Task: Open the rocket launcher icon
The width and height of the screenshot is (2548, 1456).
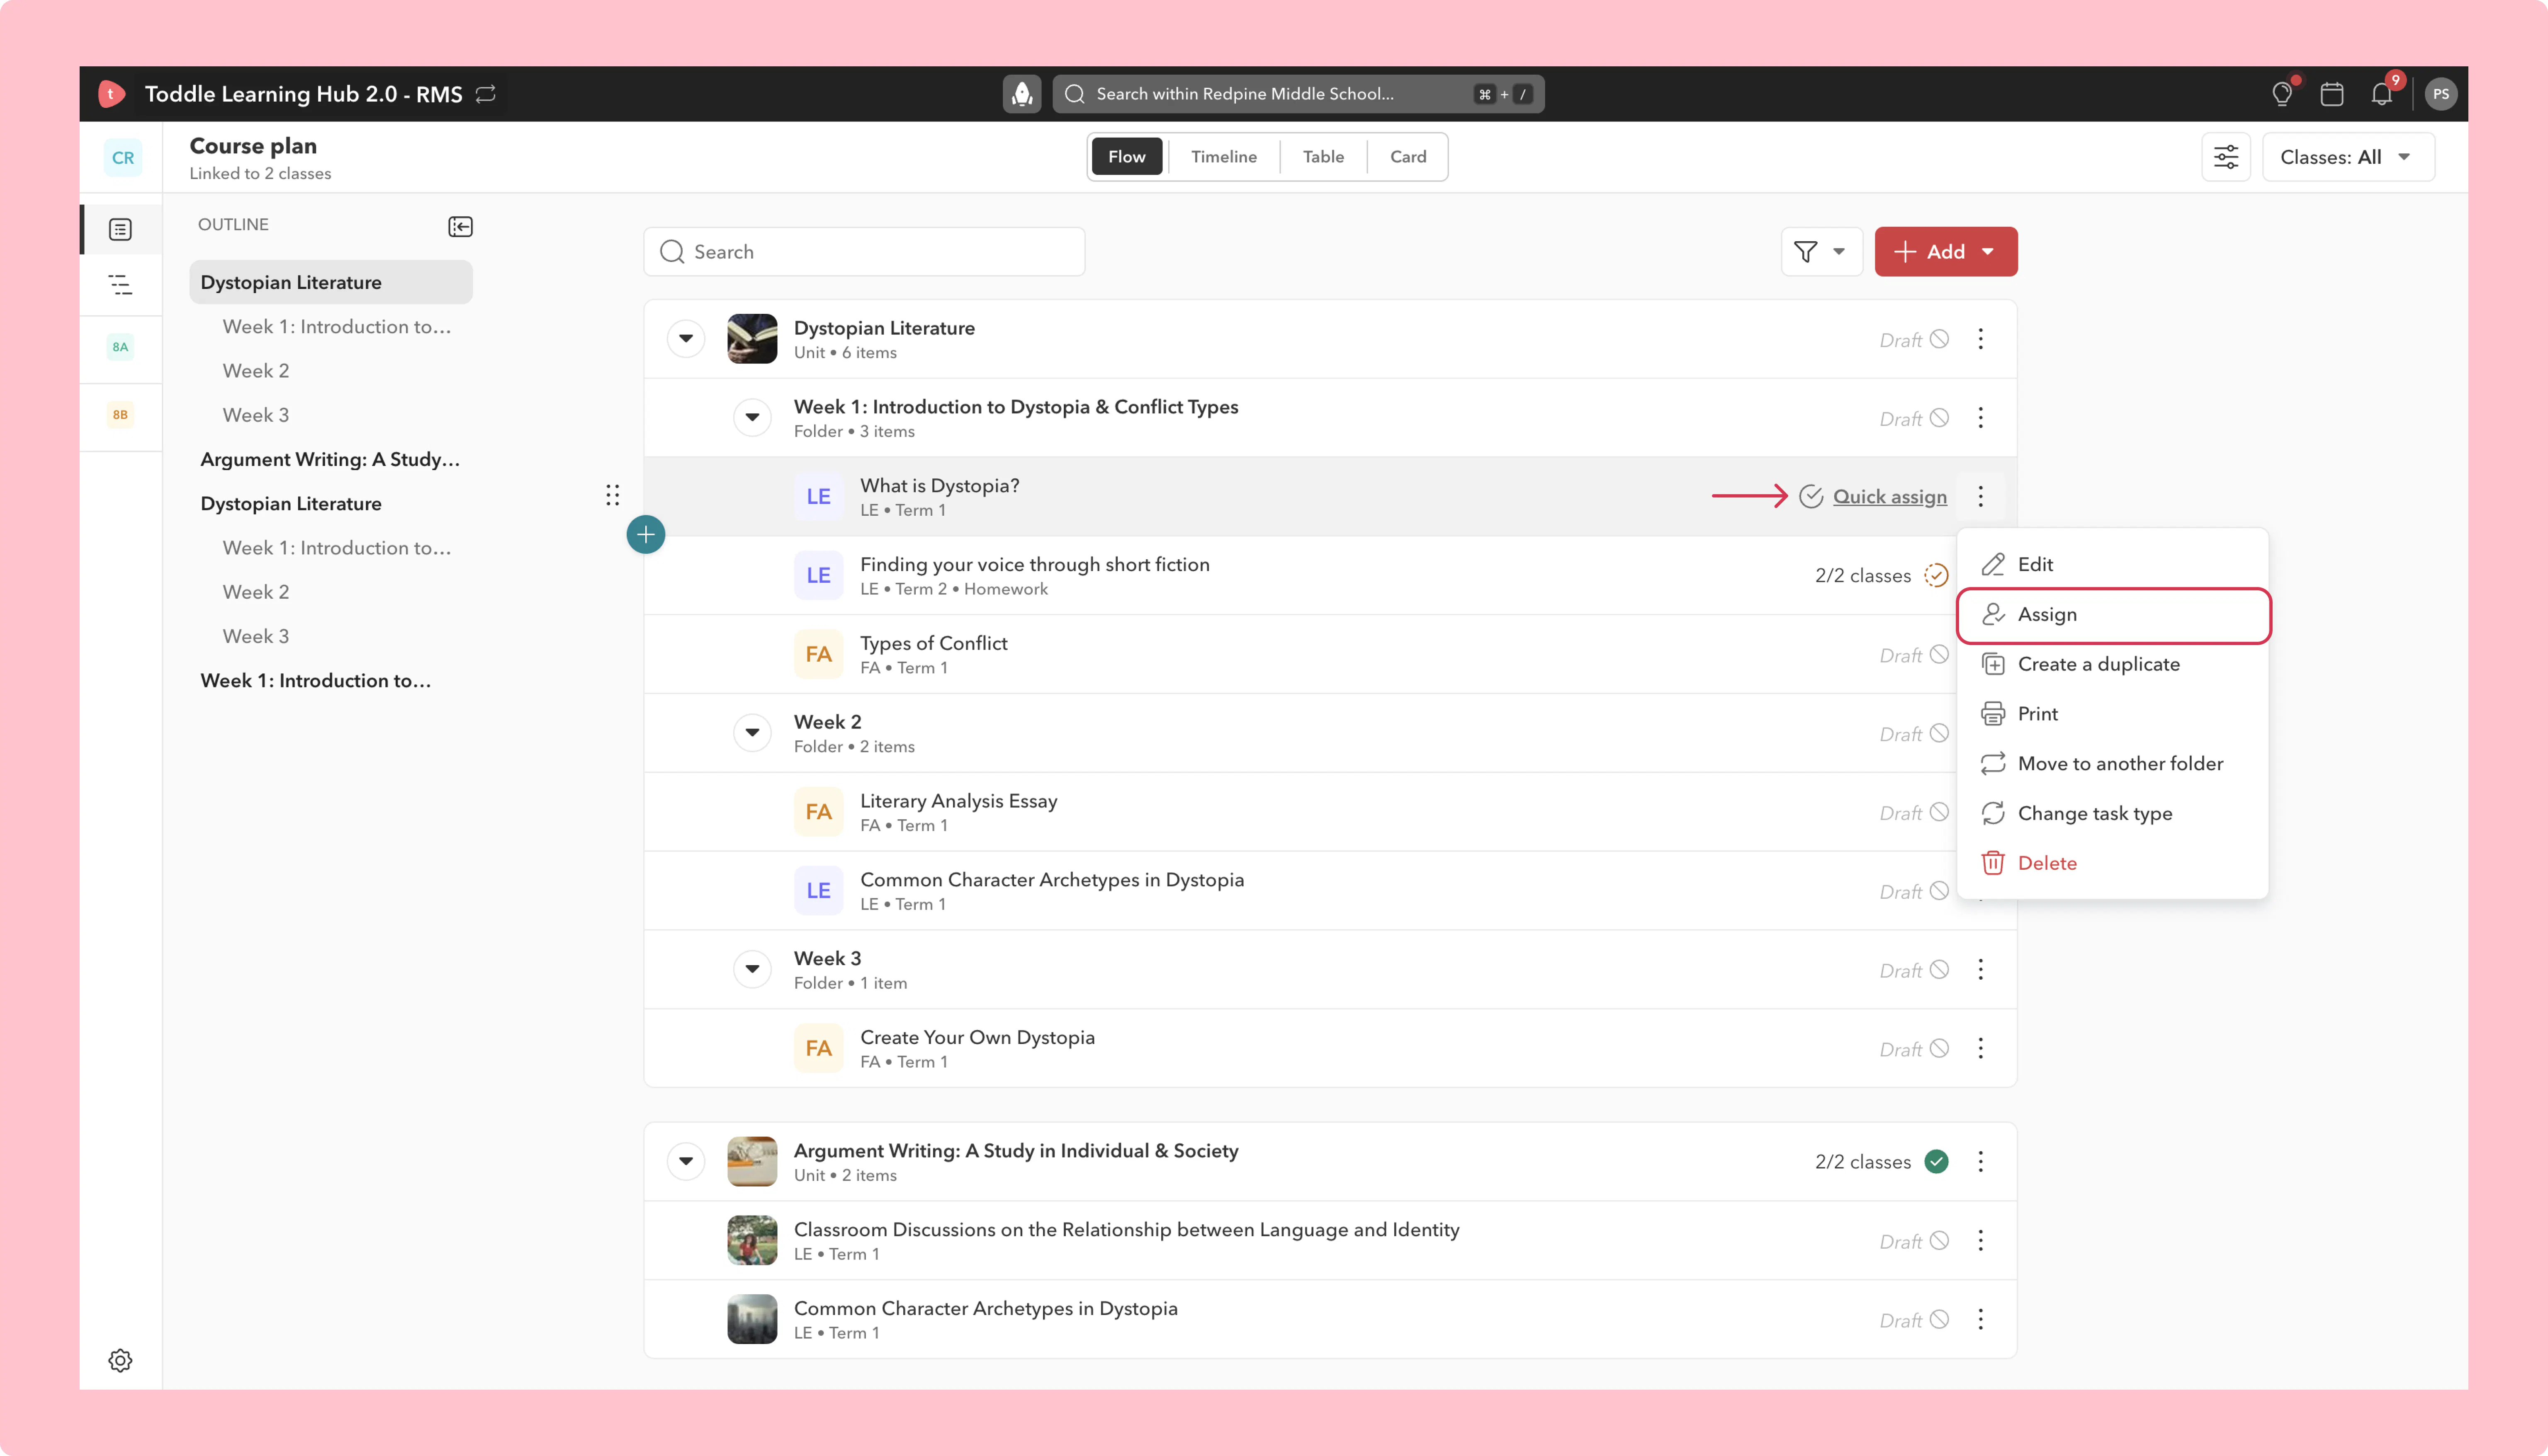Action: click(1022, 94)
